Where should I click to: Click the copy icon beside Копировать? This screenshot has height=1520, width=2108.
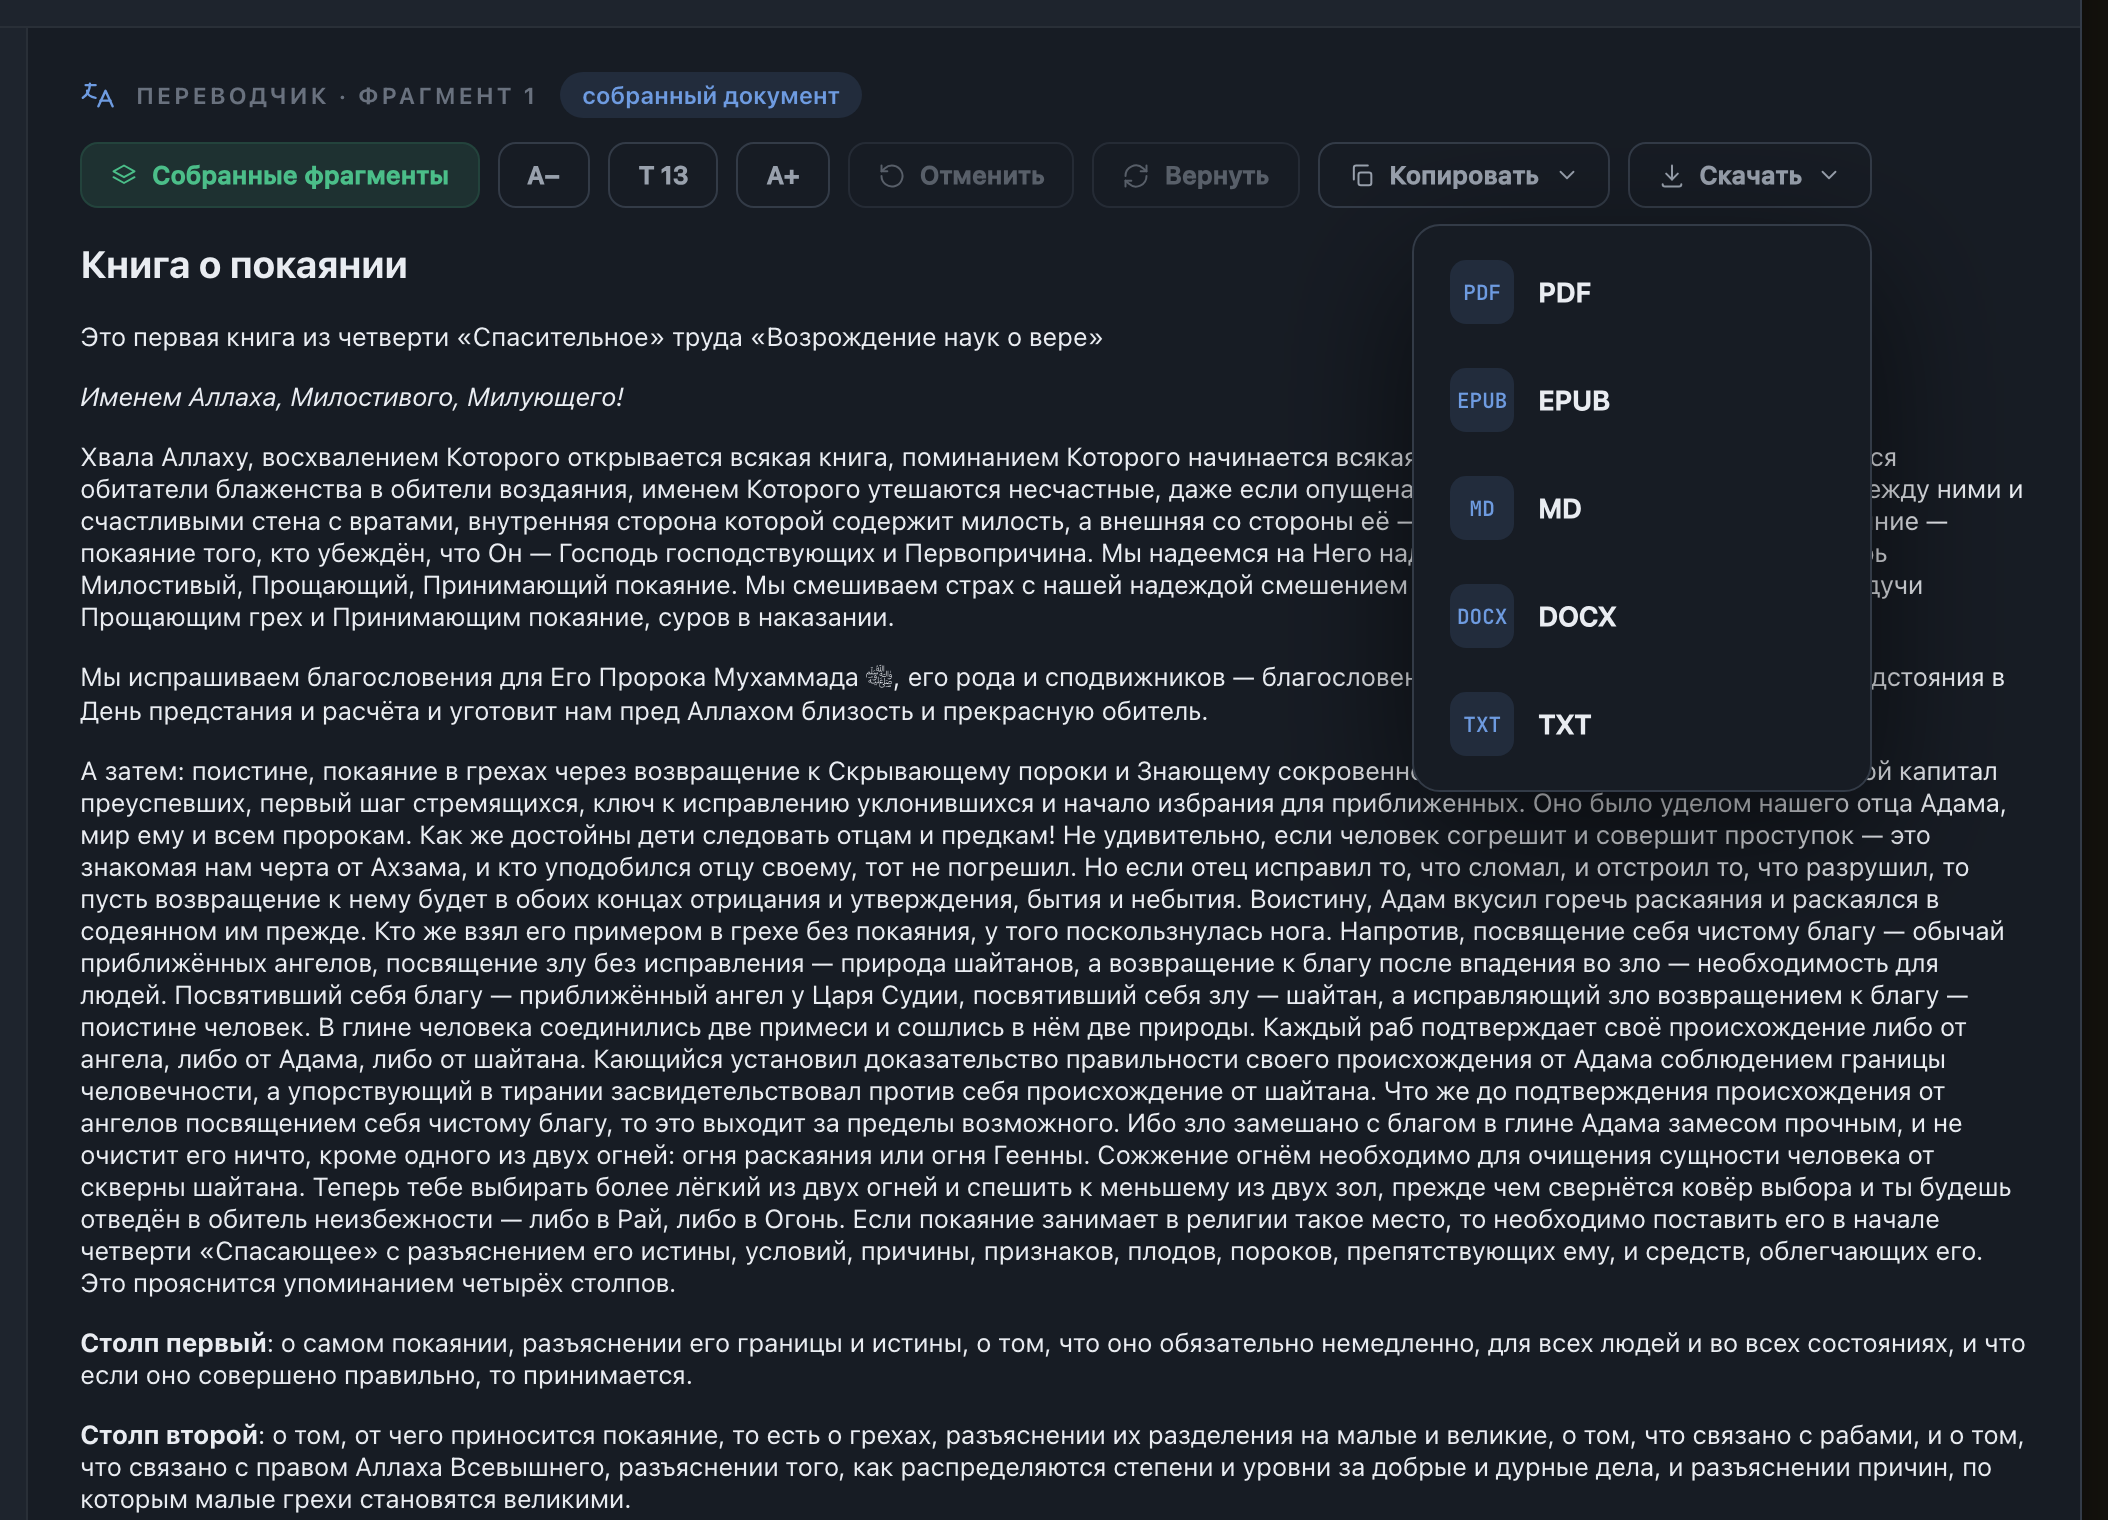click(1362, 176)
